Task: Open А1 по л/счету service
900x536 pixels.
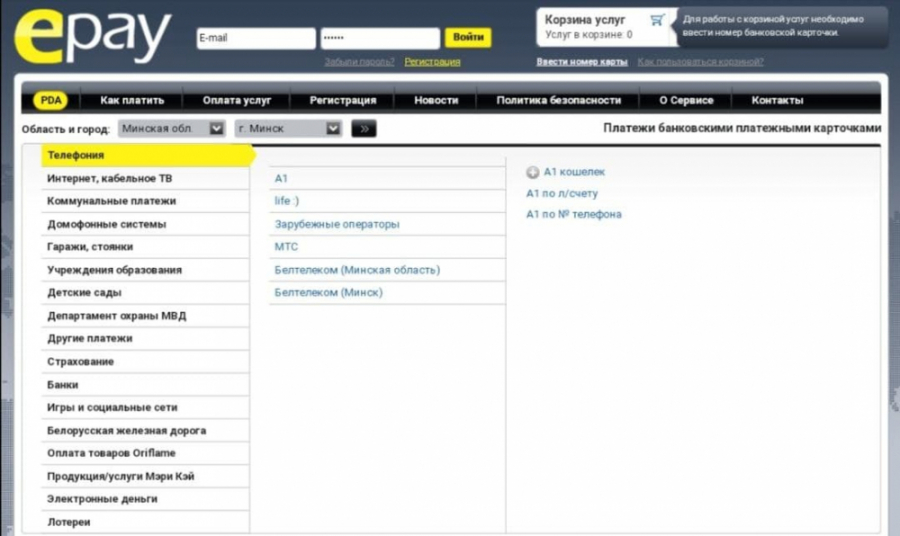Action: (x=562, y=193)
